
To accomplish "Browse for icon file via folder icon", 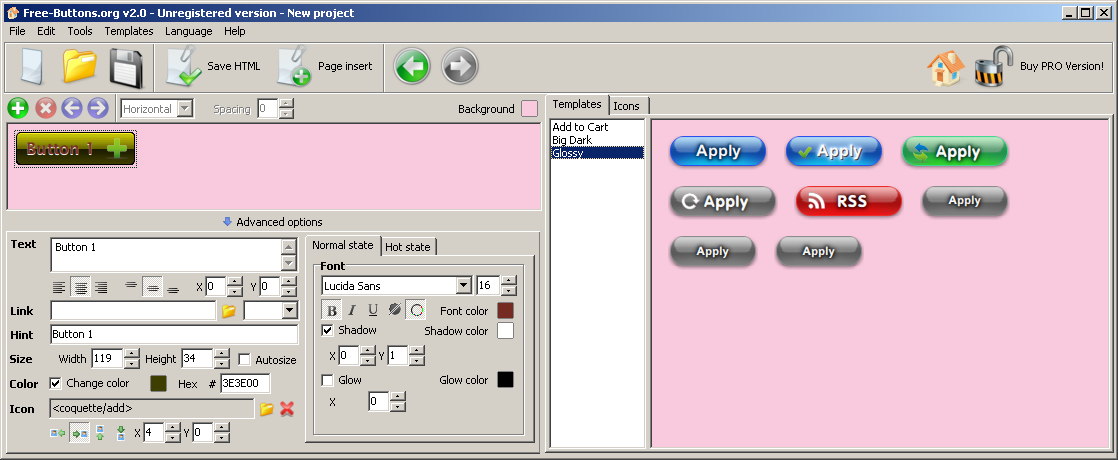I will (267, 409).
